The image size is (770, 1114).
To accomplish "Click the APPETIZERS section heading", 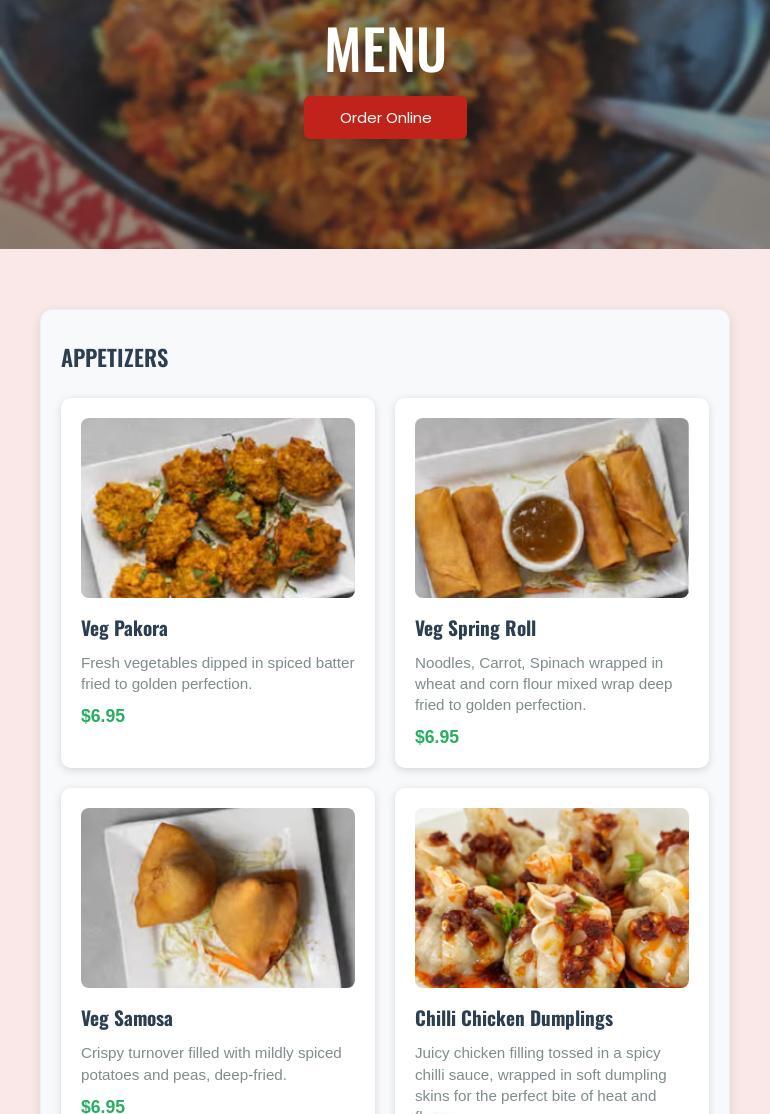I will coord(114,358).
